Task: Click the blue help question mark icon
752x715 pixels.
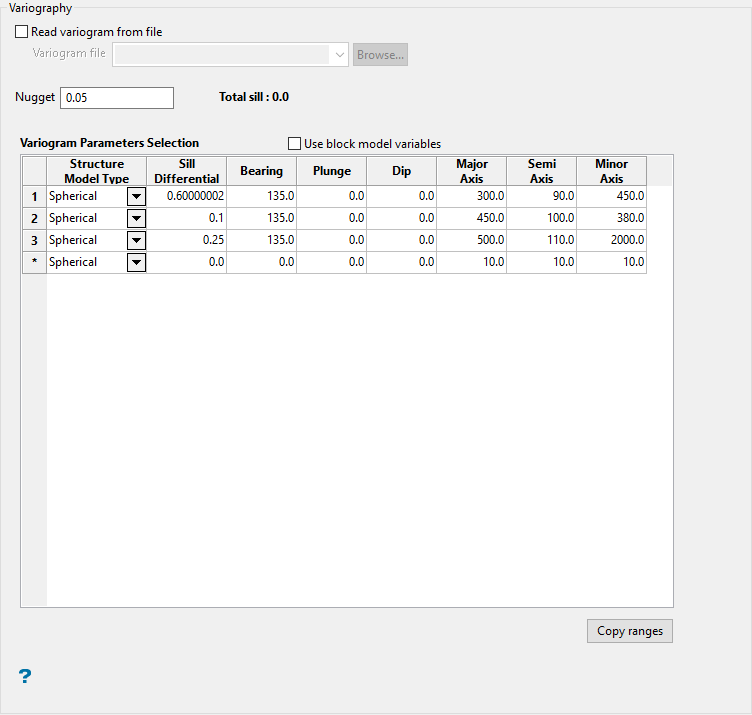Action: [x=25, y=677]
